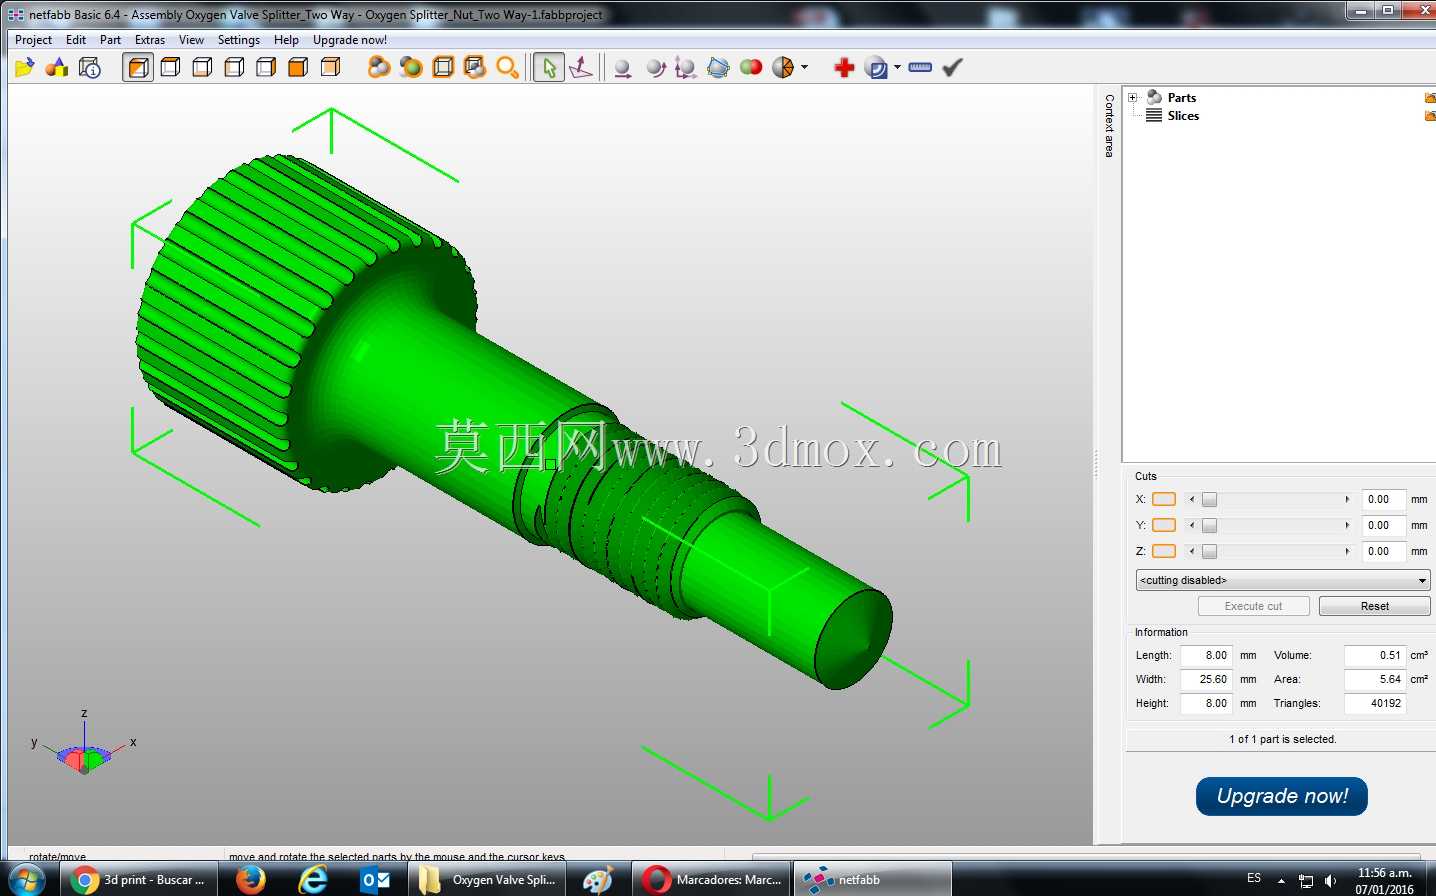Click the zoom to all parts icon
Viewport: 1436px width, 896px height.
click(x=411, y=68)
